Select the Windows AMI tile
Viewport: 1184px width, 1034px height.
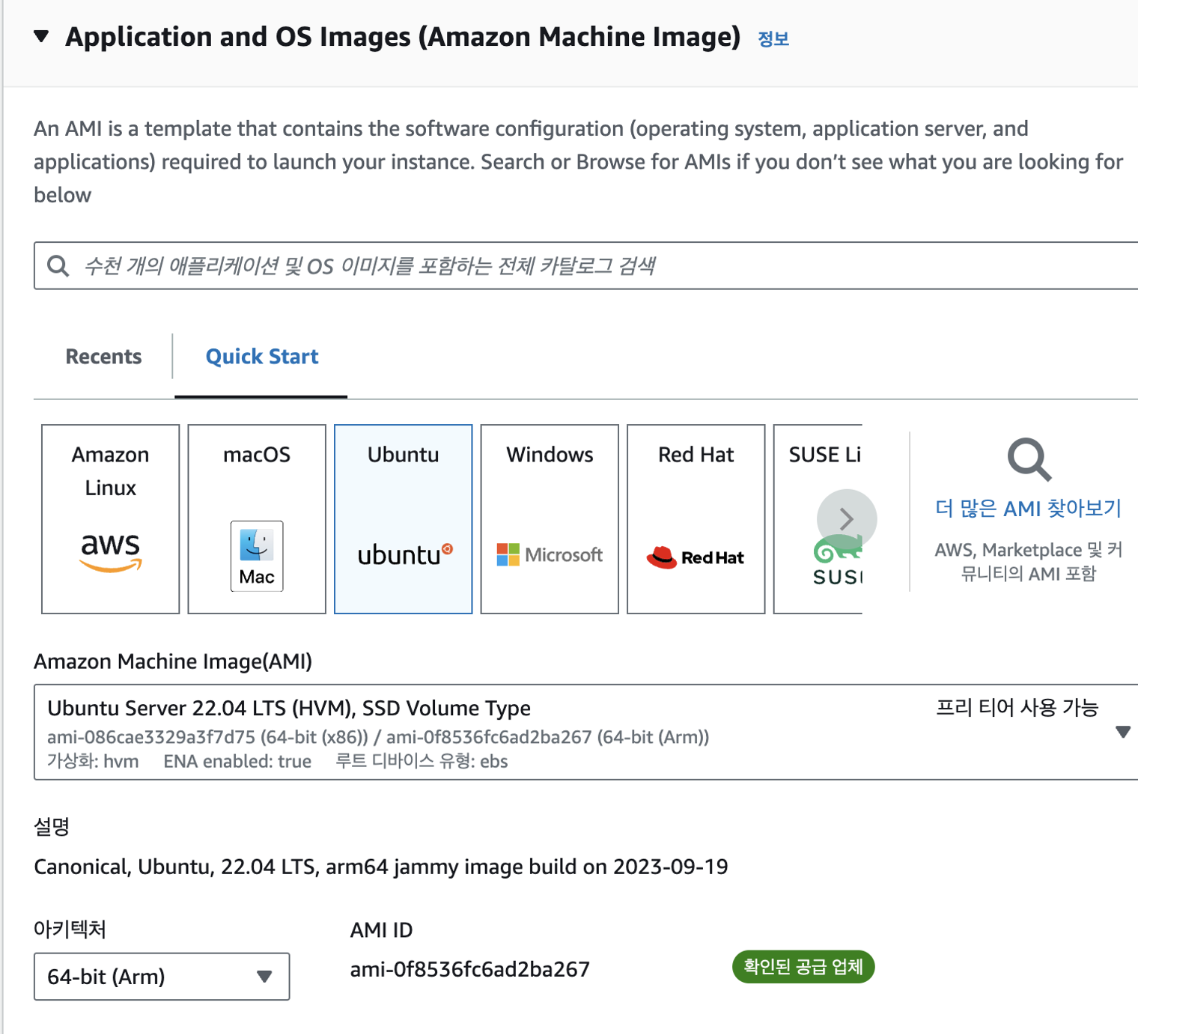pyautogui.click(x=550, y=519)
